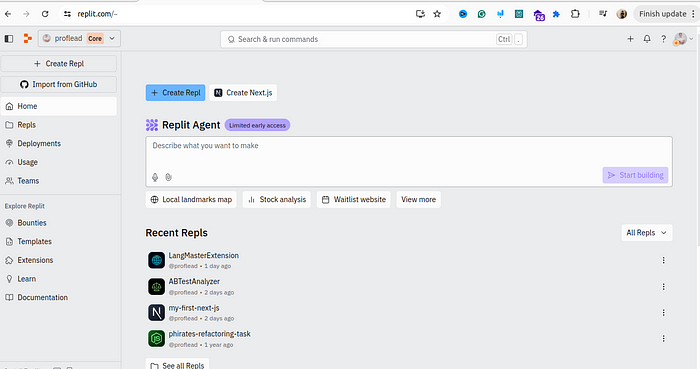Open the LangMasterExtension repl
The image size is (700, 369).
(x=204, y=256)
